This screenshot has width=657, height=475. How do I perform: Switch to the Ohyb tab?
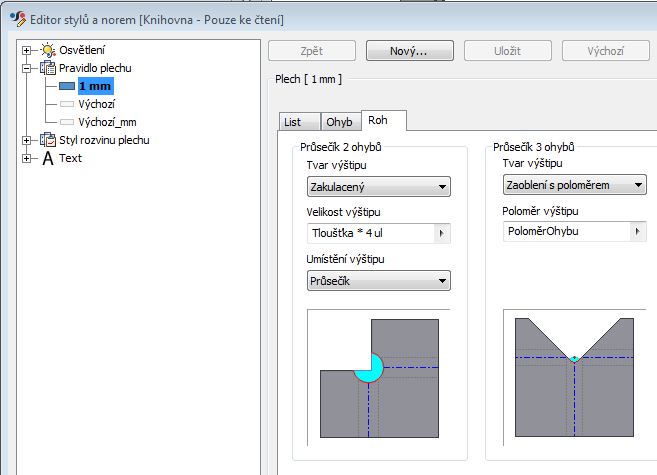pos(339,122)
